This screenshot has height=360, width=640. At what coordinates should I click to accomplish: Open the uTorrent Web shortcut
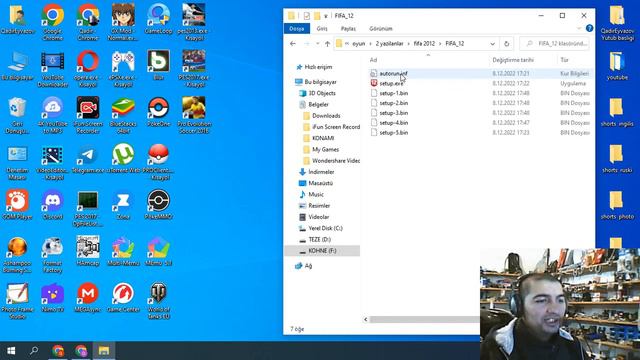point(123,158)
